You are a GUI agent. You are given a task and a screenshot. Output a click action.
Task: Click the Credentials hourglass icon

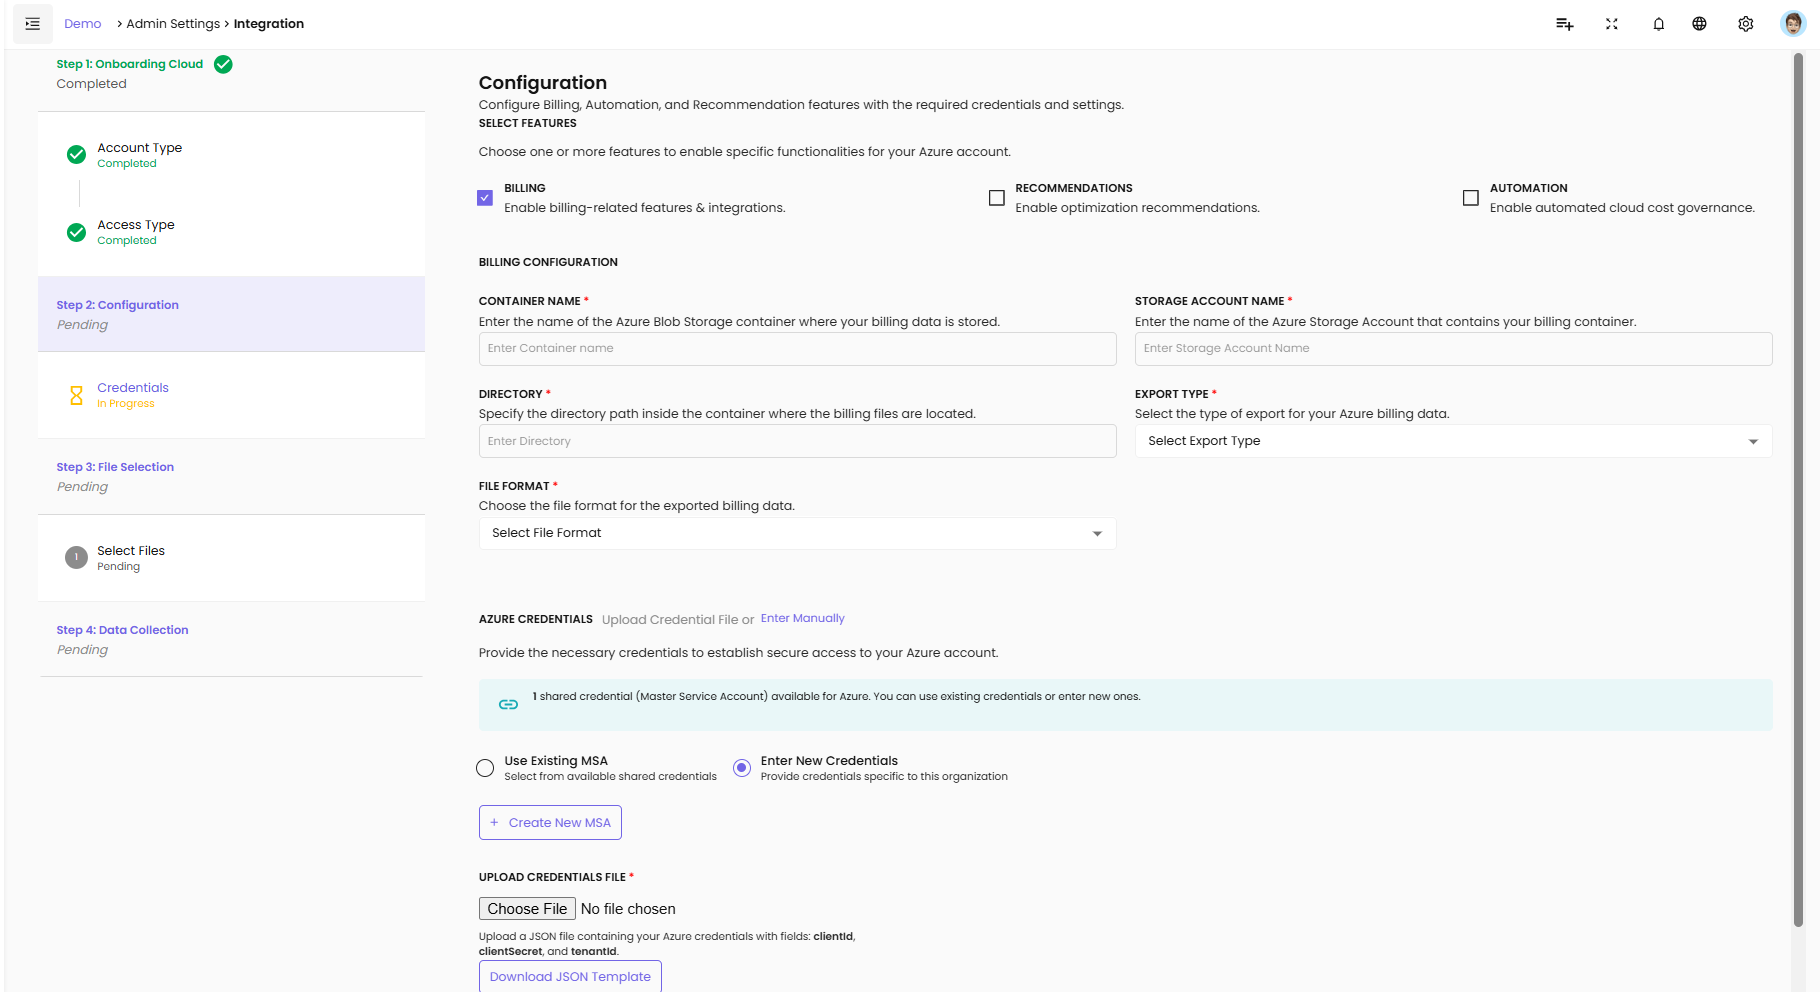pos(76,395)
